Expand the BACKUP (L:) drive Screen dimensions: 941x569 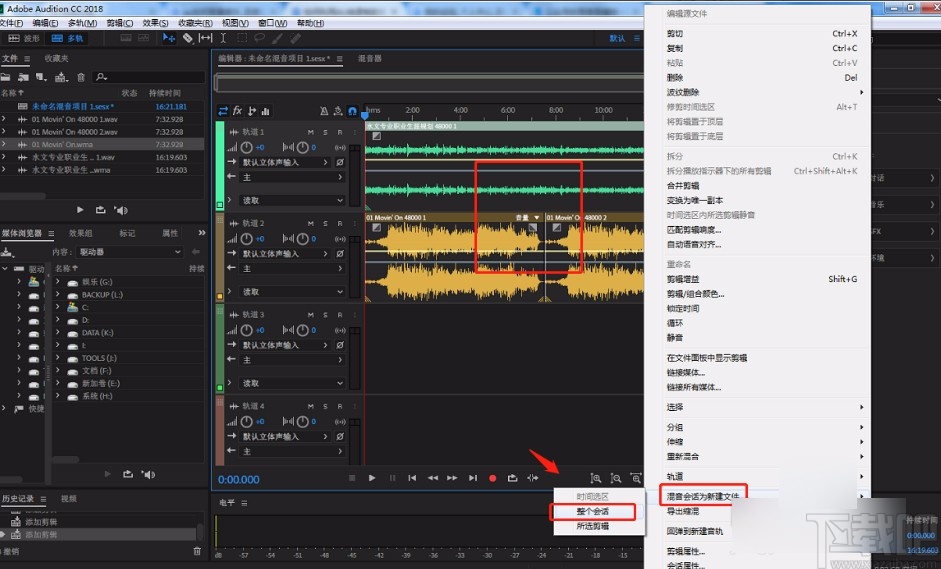click(x=58, y=295)
